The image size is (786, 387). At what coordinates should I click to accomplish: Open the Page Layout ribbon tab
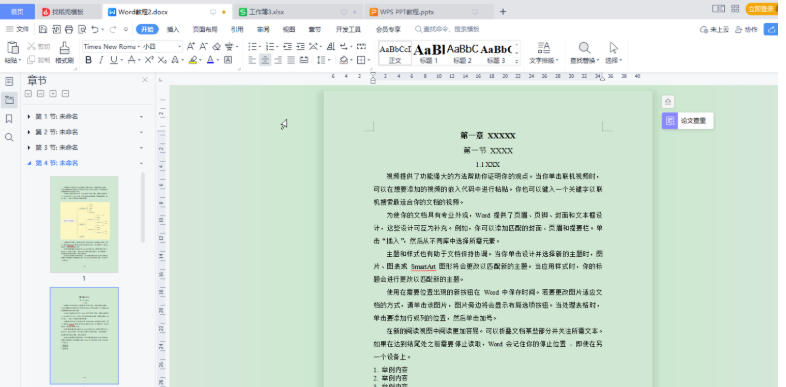[205, 29]
